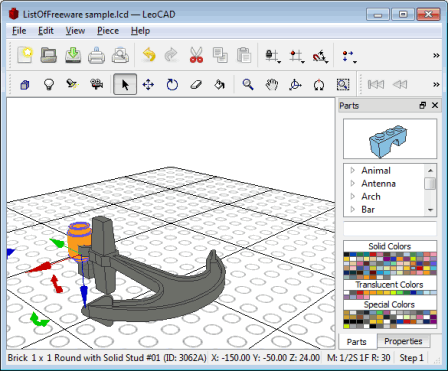Go to first step button
This screenshot has width=448, height=371.
pos(376,85)
